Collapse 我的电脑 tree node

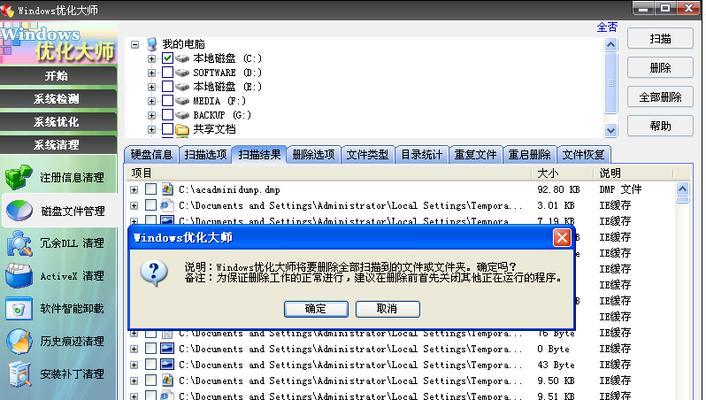tap(135, 44)
